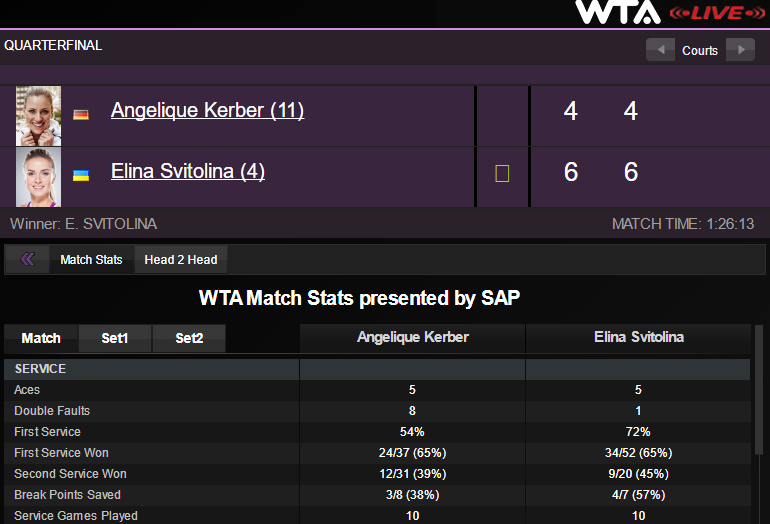Show Set2 statistics

point(189,338)
